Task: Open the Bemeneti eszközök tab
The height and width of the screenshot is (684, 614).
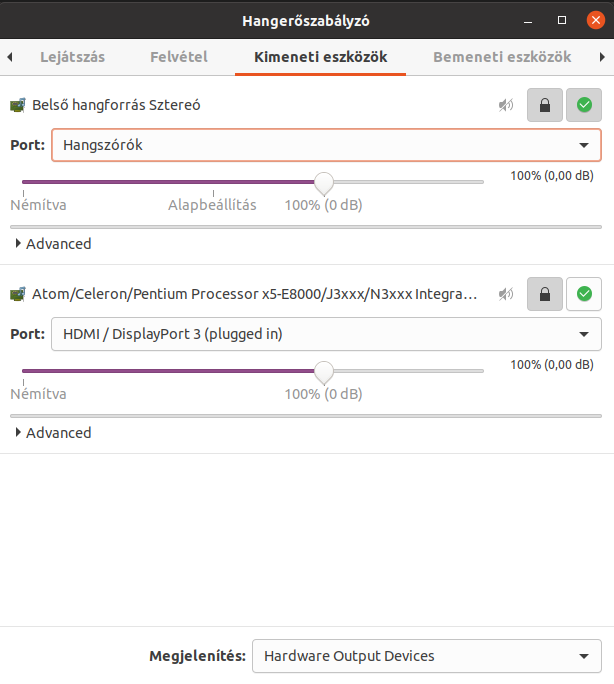Action: click(x=502, y=57)
